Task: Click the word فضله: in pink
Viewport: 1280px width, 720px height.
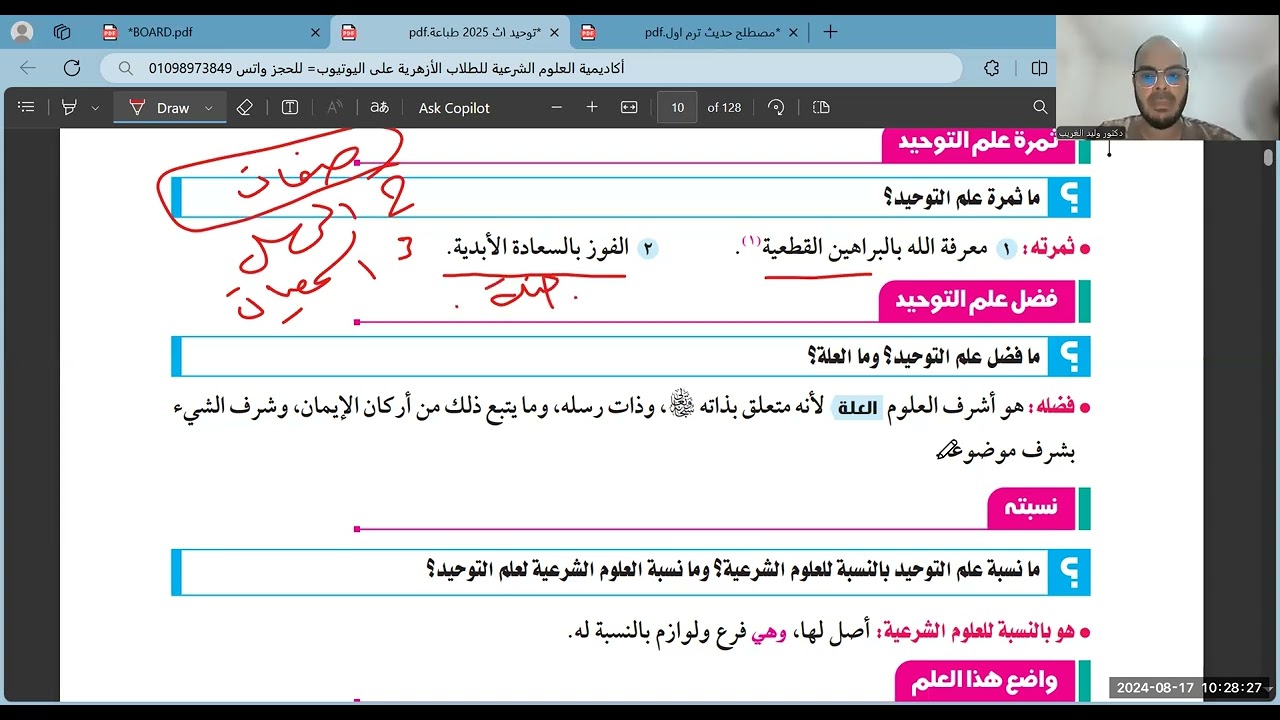Action: 1053,407
